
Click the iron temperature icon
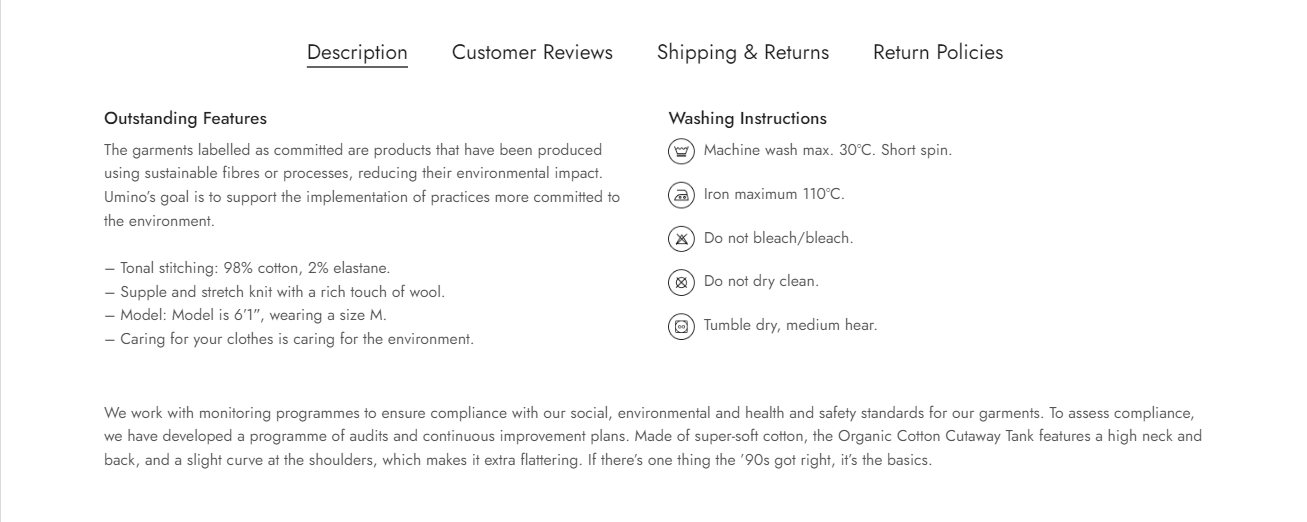pyautogui.click(x=681, y=195)
